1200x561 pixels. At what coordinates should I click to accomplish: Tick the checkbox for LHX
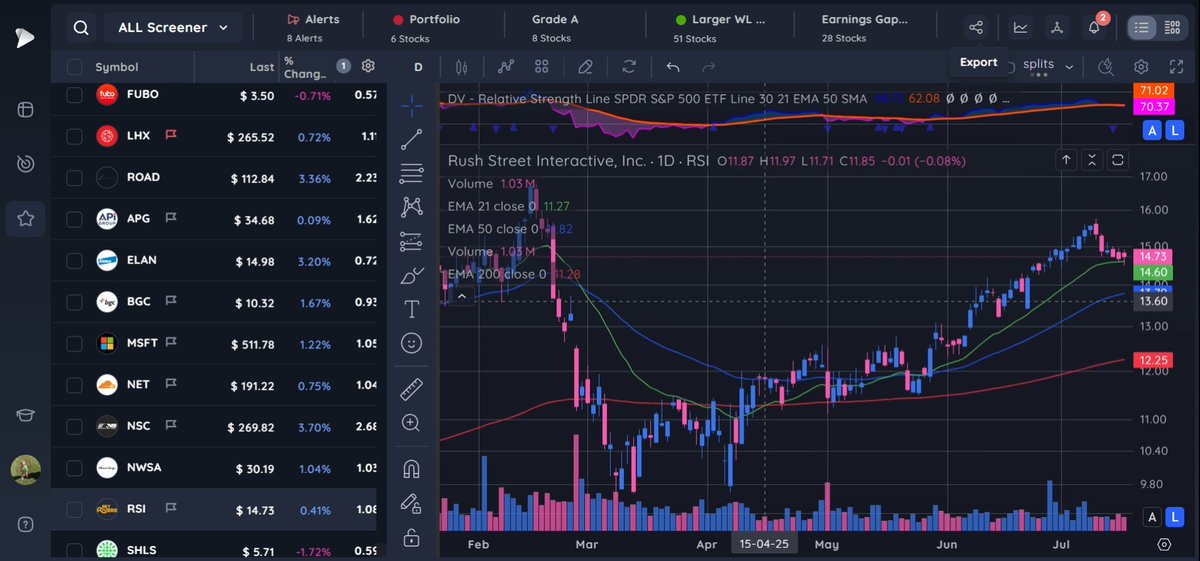click(74, 136)
